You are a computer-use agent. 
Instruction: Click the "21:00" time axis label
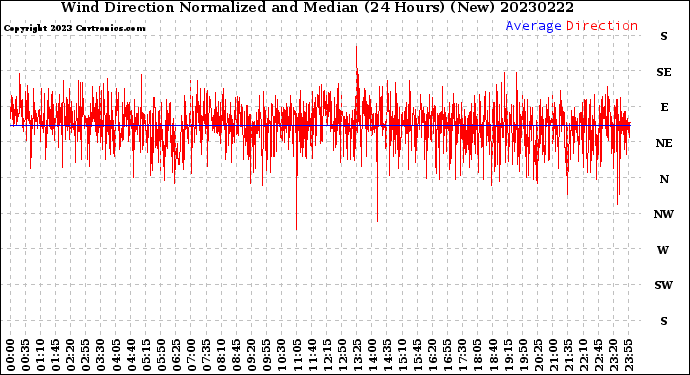click(x=553, y=355)
